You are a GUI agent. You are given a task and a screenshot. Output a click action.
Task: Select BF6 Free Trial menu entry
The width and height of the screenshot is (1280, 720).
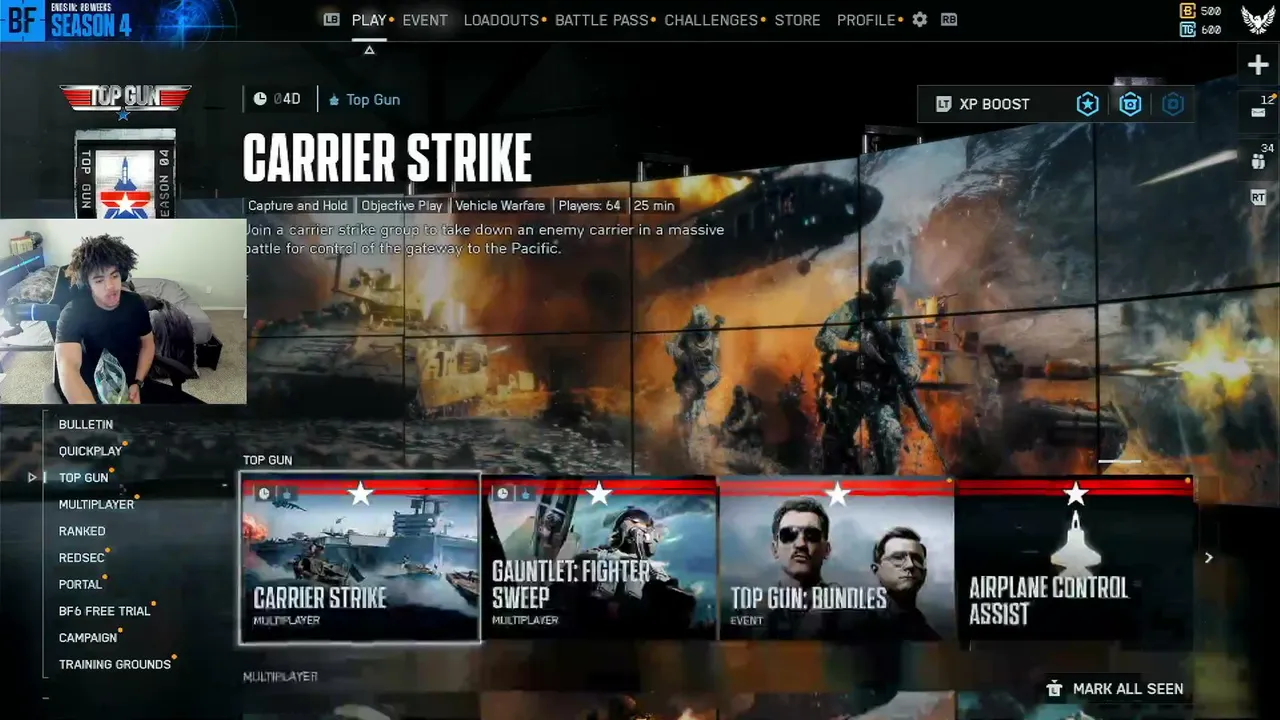(x=104, y=611)
